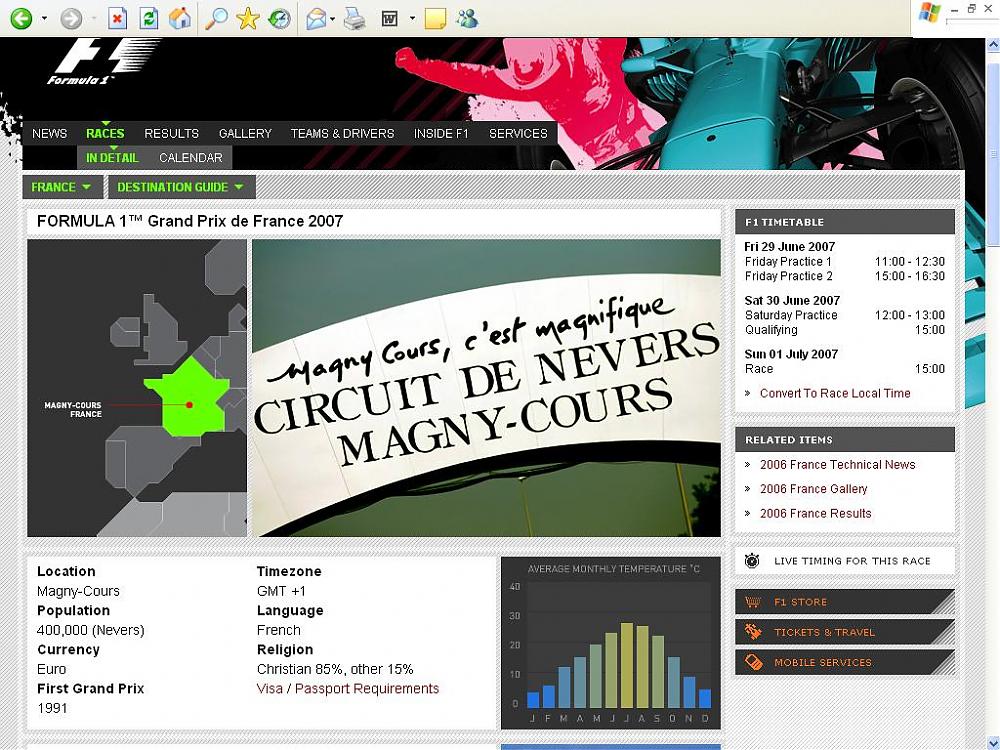1000x750 pixels.
Task: Open the MOBILE SERVICES button
Action: pyautogui.click(x=845, y=663)
